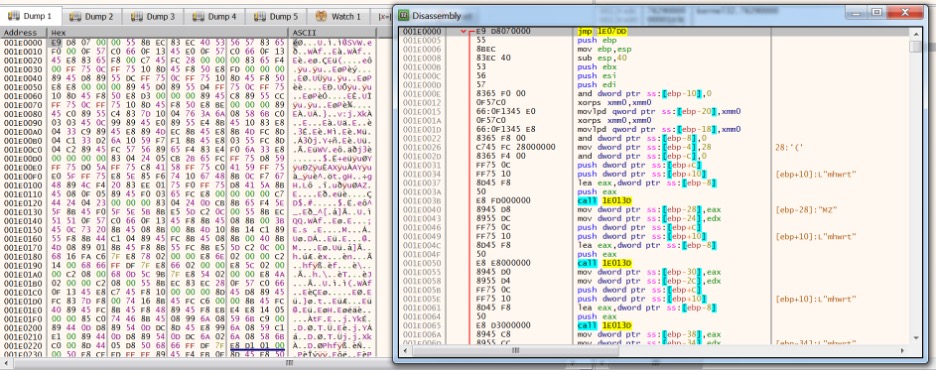The image size is (936, 370).
Task: Select dump row address 001E0000
Action: (x=23, y=42)
